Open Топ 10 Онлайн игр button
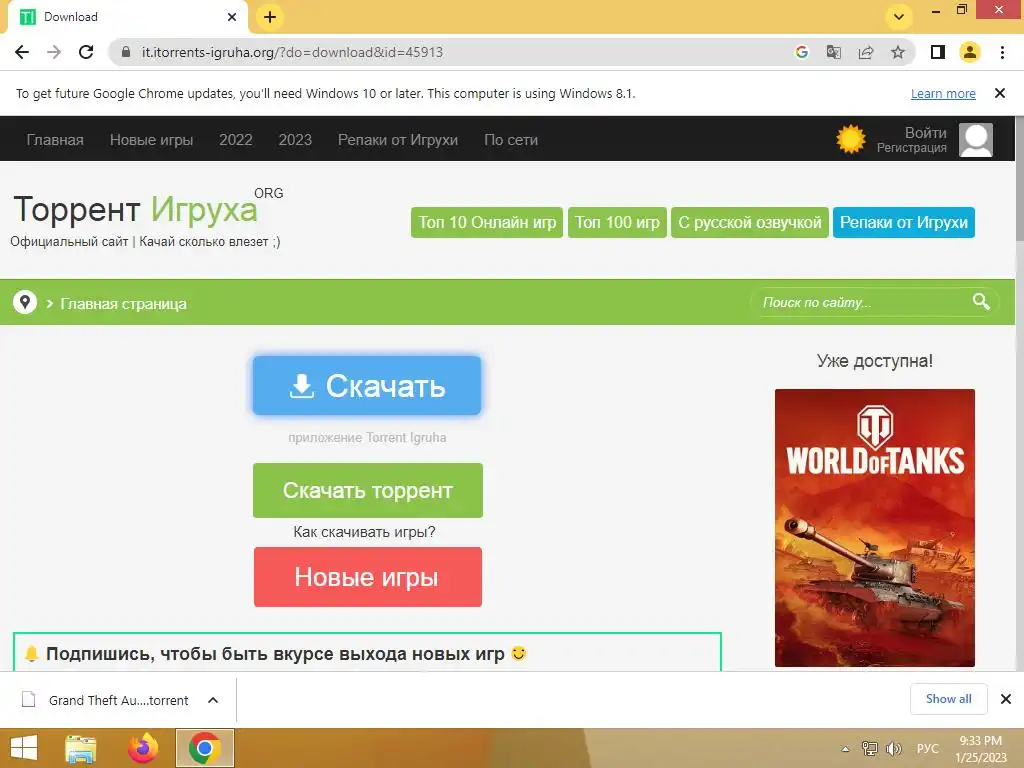Screen dimensions: 1024x768 pyautogui.click(x=487, y=223)
